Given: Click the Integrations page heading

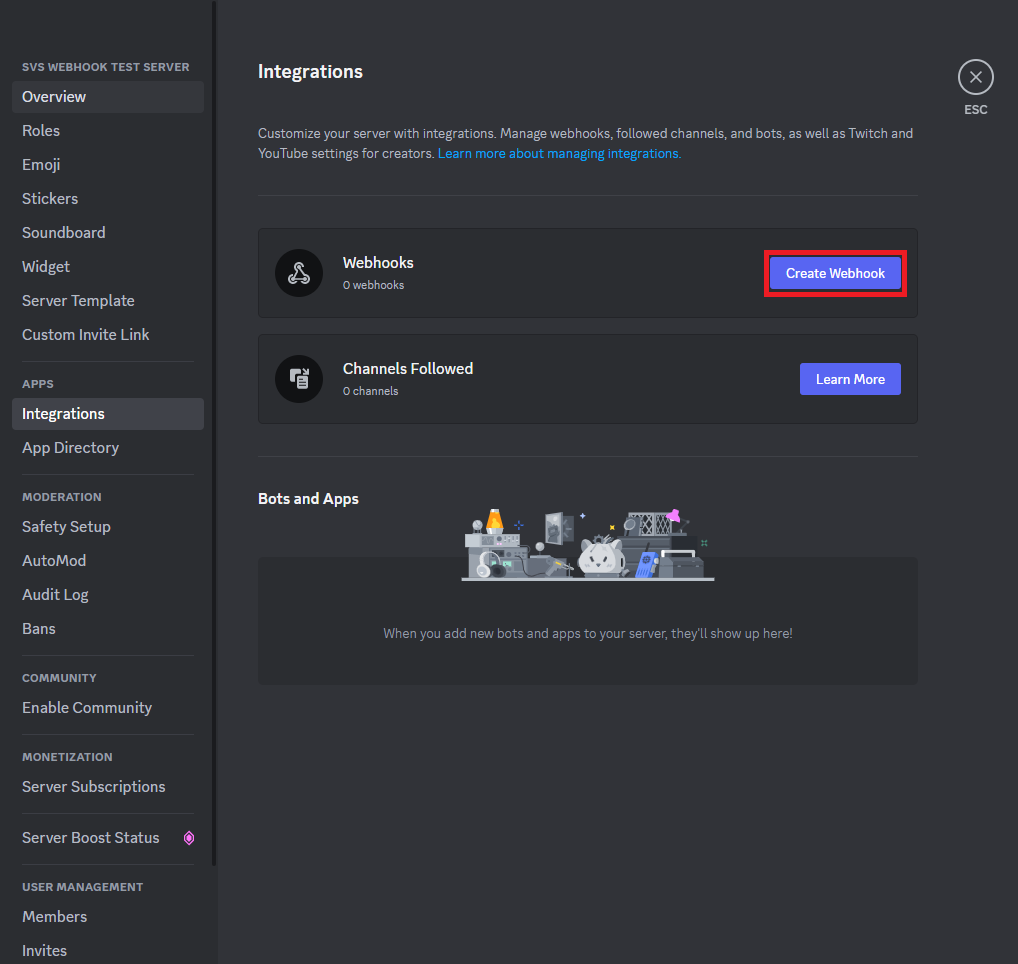Looking at the screenshot, I should click(x=310, y=71).
